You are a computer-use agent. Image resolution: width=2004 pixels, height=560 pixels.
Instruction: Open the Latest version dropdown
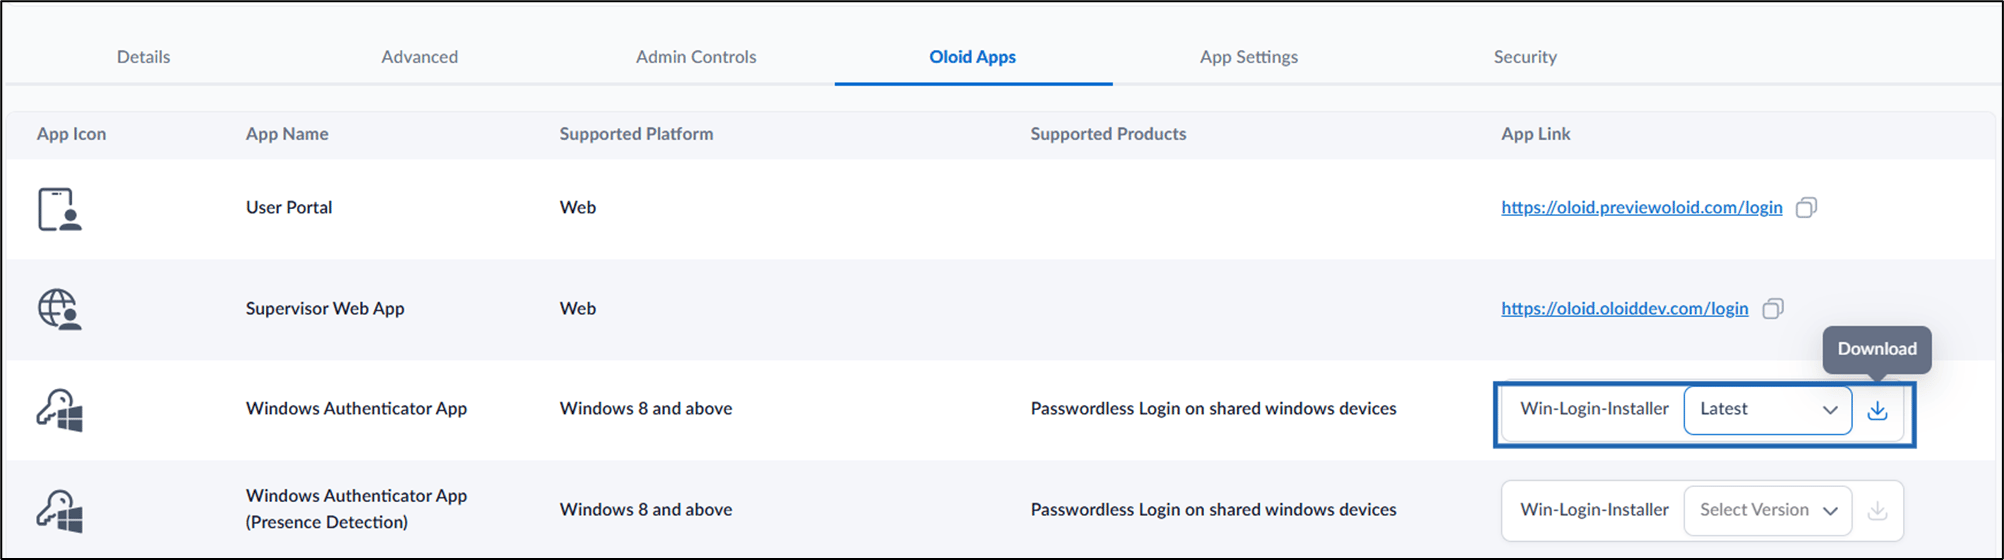point(1768,410)
